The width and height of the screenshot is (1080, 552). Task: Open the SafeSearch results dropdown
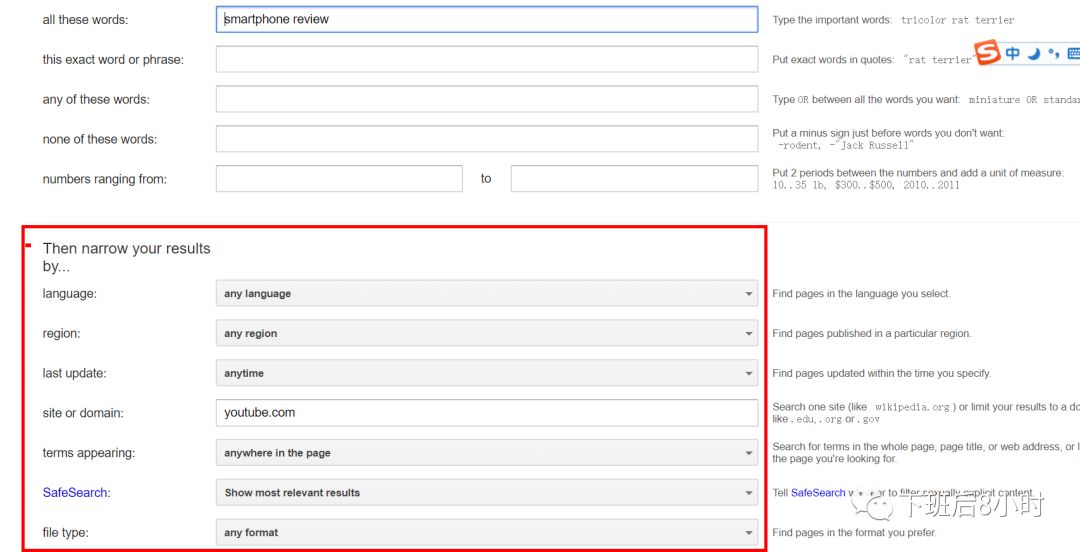tap(486, 493)
